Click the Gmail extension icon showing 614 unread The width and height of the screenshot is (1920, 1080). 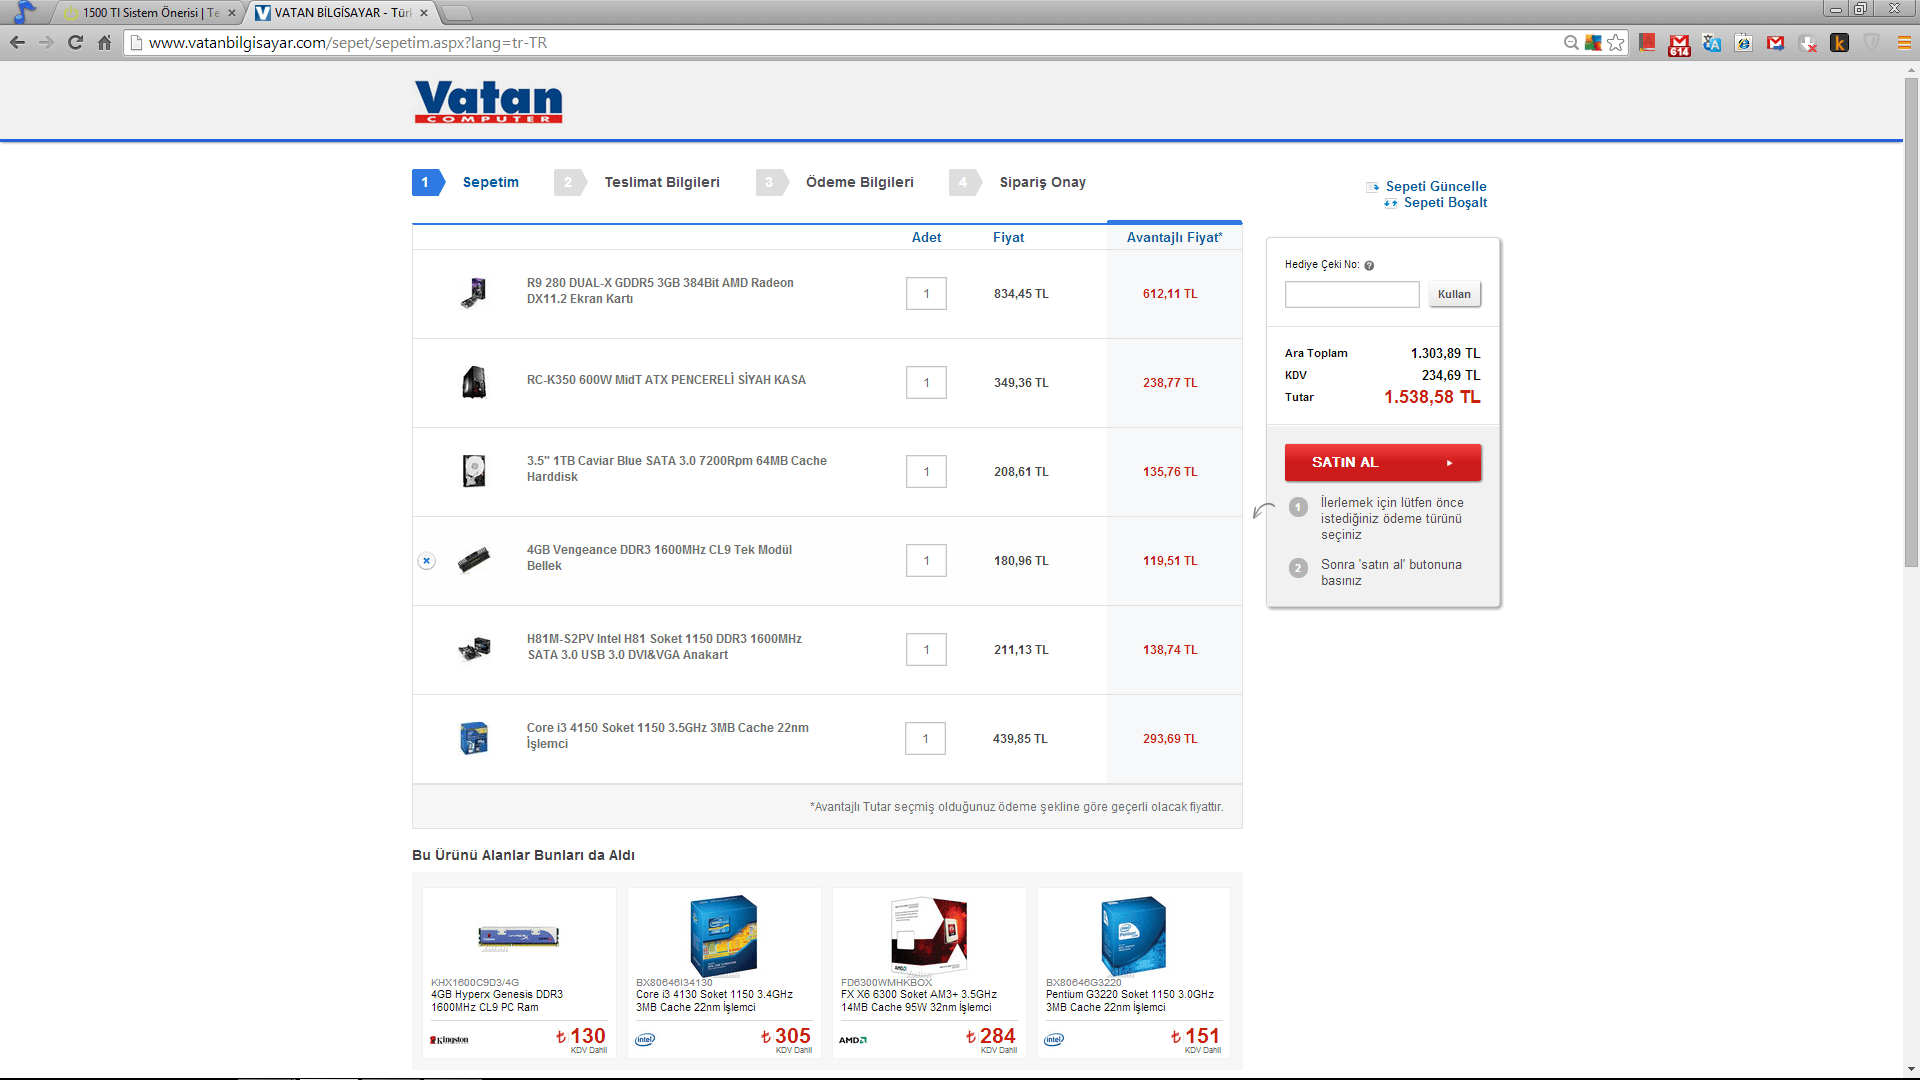pos(1679,43)
